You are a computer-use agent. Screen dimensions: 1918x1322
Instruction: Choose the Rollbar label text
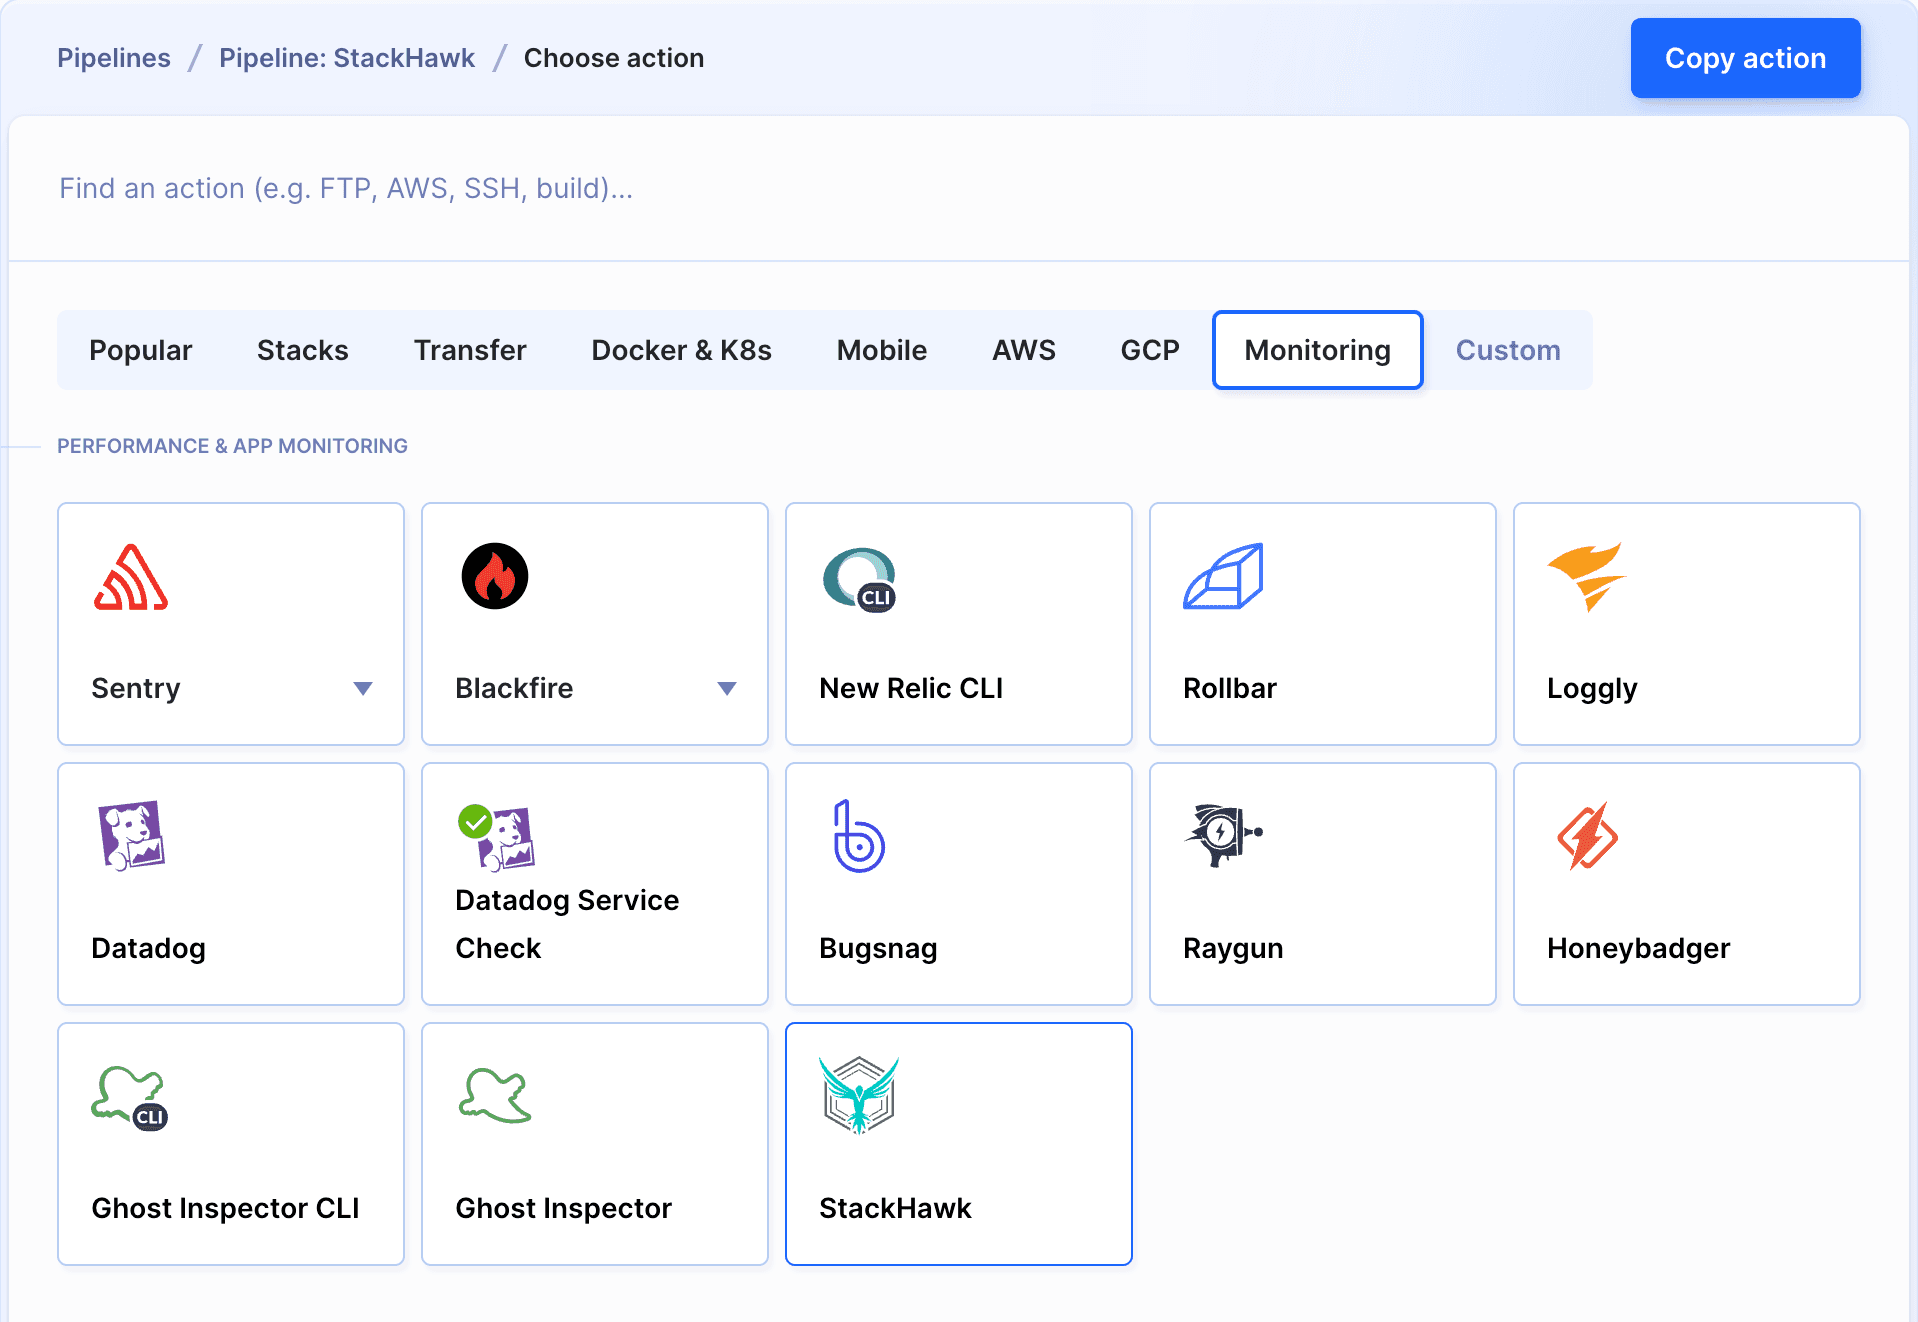(1230, 688)
